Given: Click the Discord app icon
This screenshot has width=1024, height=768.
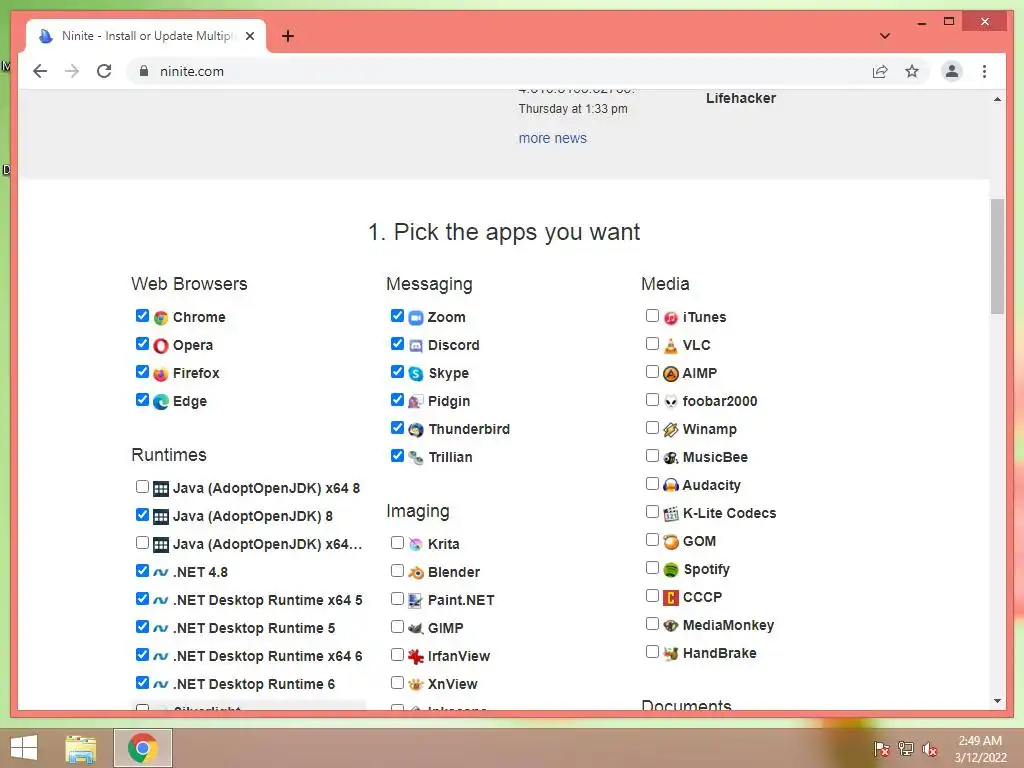Looking at the screenshot, I should [x=416, y=345].
